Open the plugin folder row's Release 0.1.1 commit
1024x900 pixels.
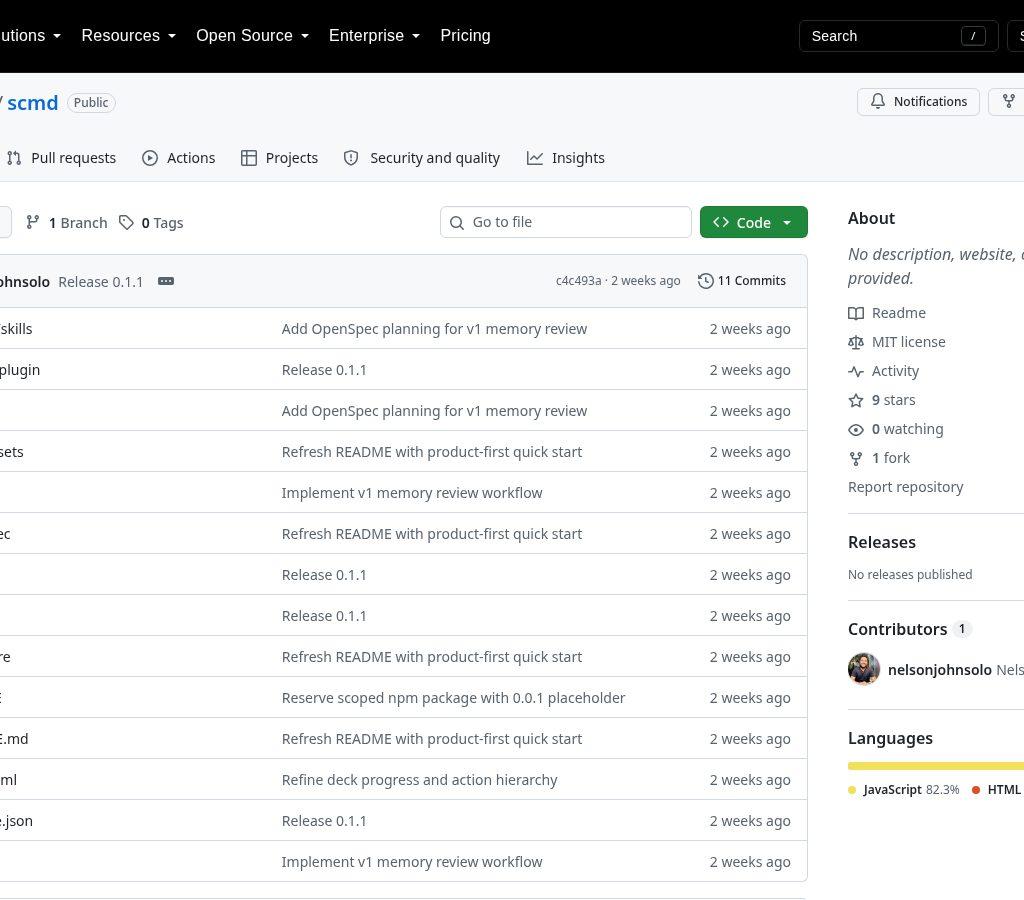pos(324,370)
